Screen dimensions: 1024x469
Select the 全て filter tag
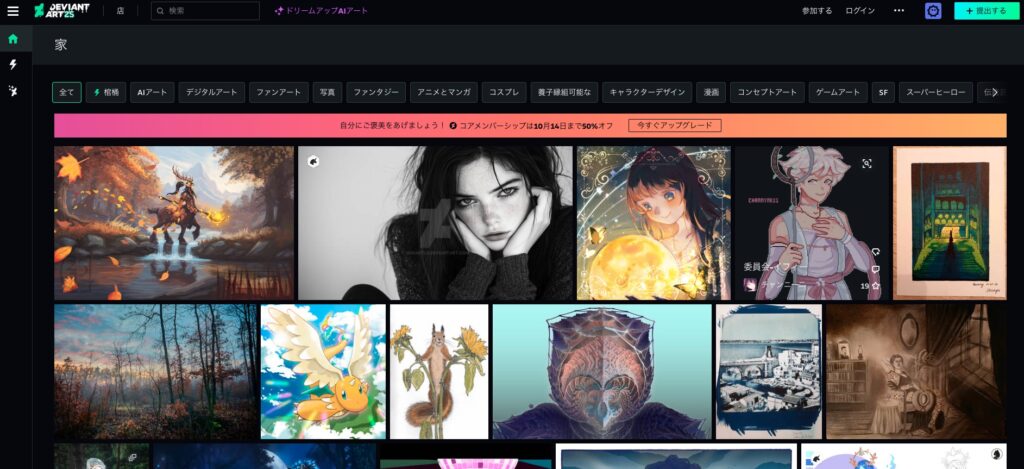tap(66, 92)
